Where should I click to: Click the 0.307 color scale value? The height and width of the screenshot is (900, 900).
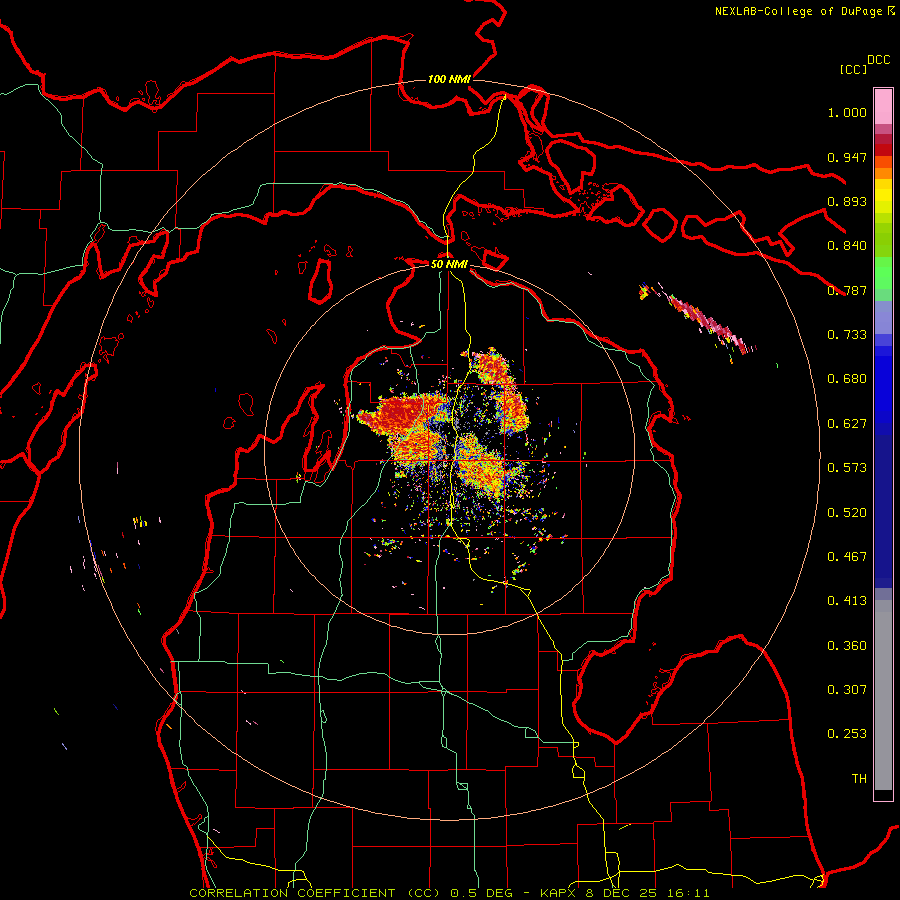(x=847, y=690)
